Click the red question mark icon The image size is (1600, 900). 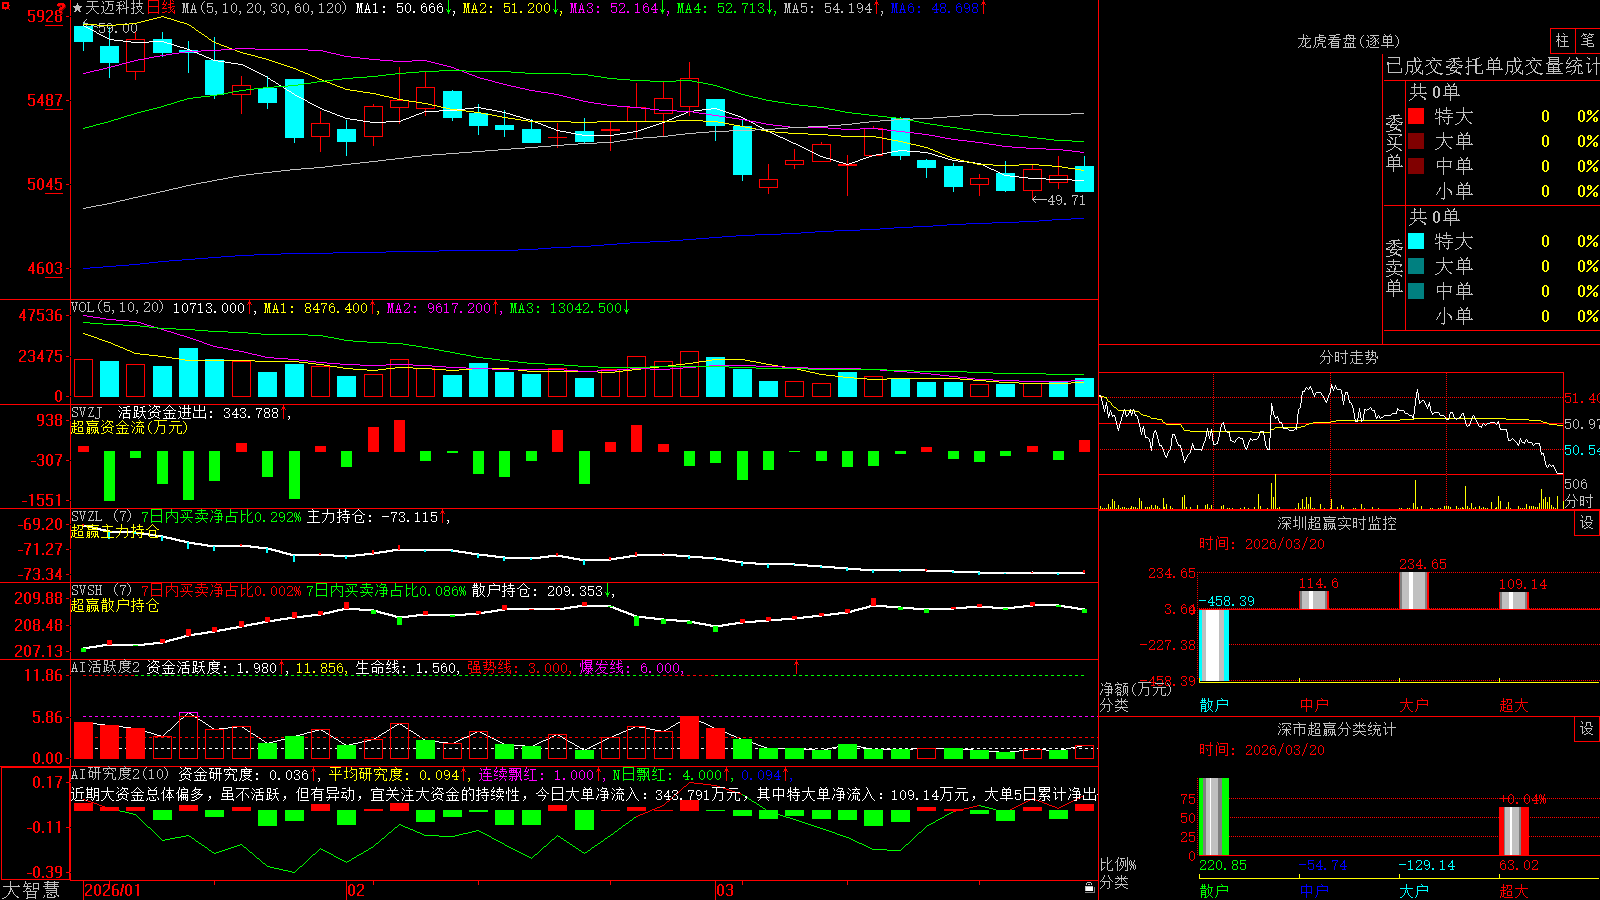pyautogui.click(x=62, y=7)
